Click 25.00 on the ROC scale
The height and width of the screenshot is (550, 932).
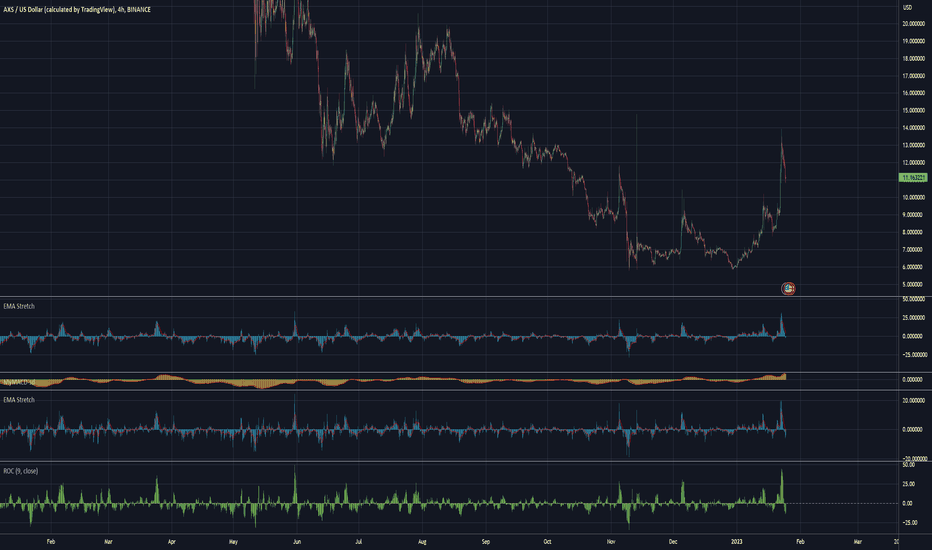coord(908,484)
